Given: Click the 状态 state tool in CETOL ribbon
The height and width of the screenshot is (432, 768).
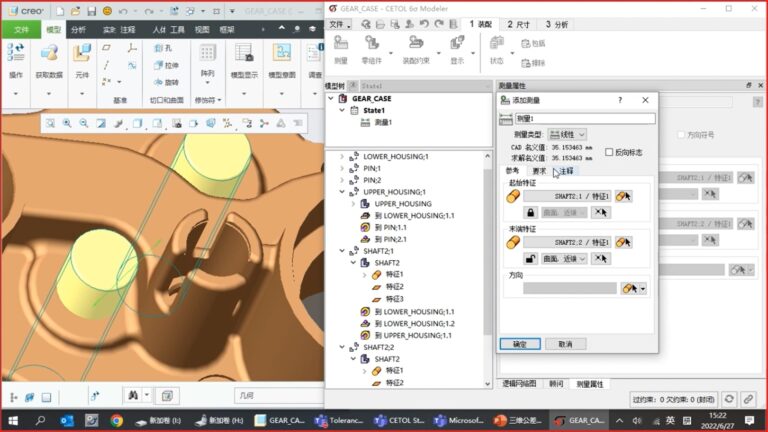Looking at the screenshot, I should 497,50.
